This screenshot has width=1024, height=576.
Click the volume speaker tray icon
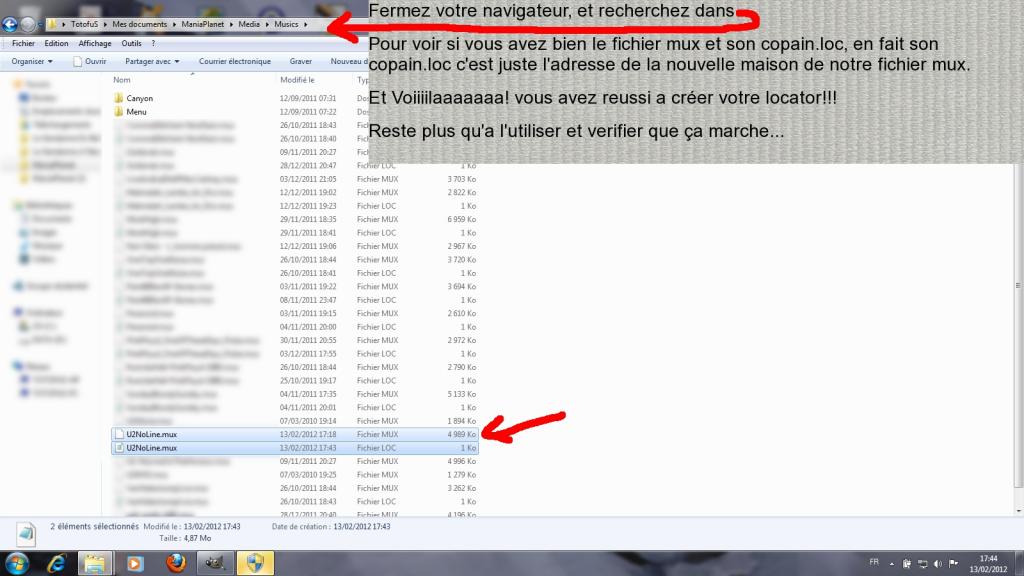pos(938,564)
